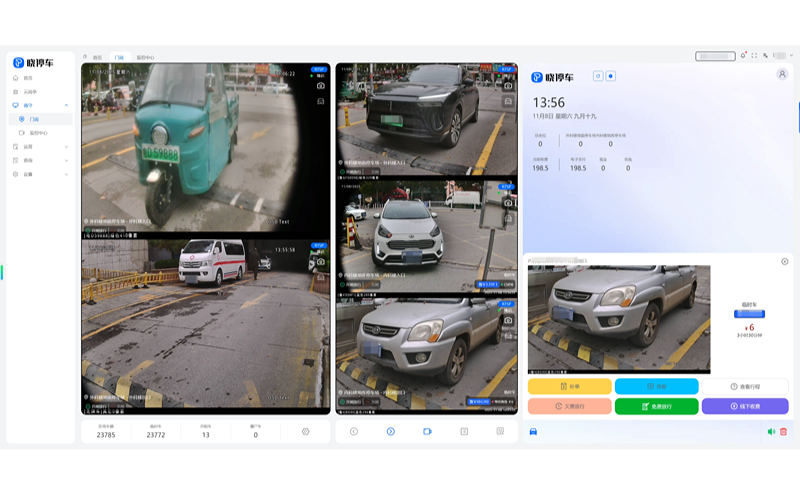Open 首页 in the left sidebar

pyautogui.click(x=28, y=77)
